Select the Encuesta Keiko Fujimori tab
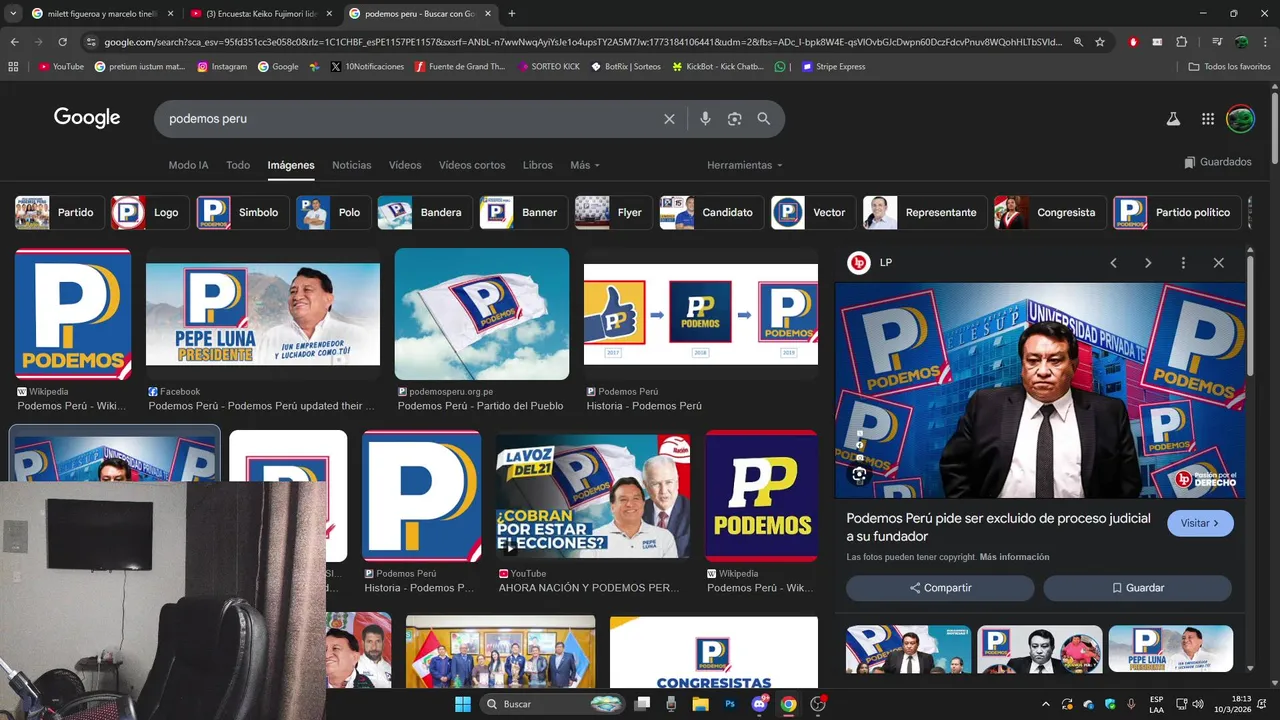 261,14
